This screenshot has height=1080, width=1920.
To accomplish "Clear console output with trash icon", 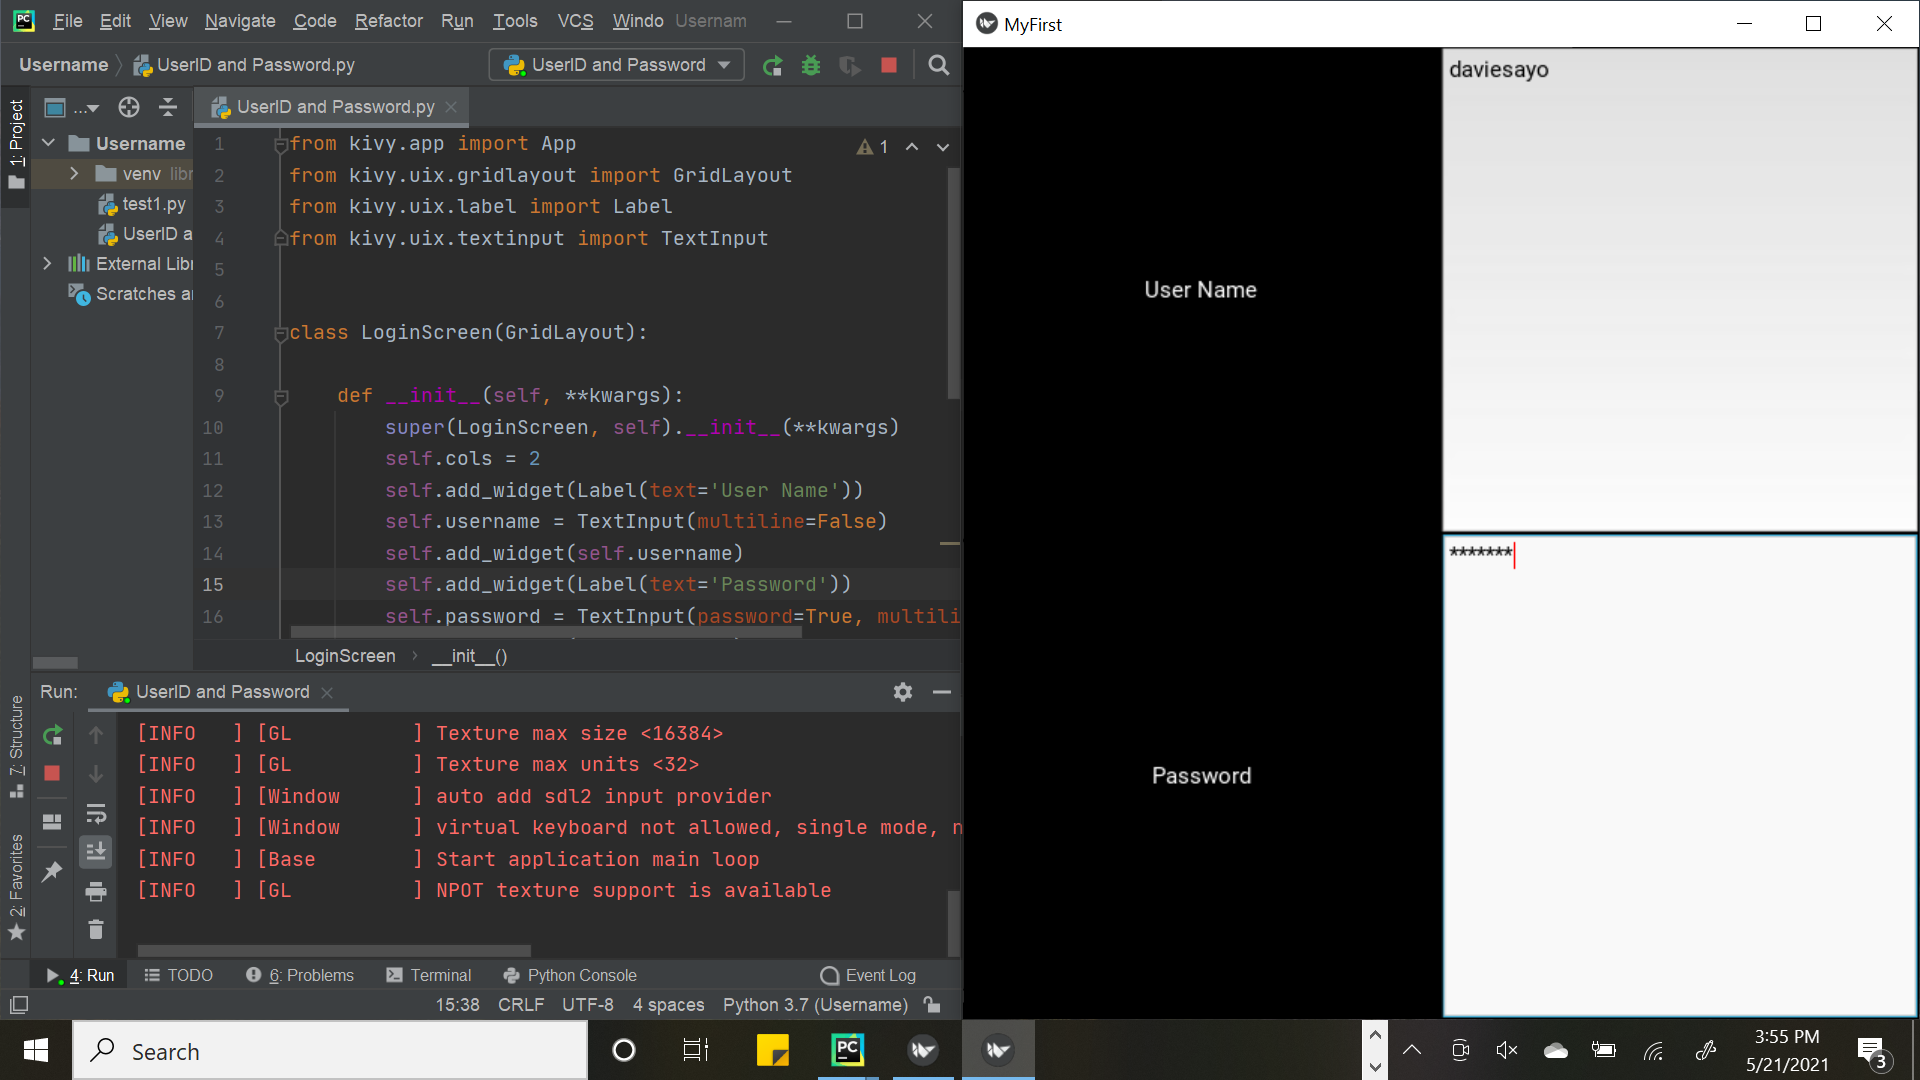I will (x=96, y=930).
